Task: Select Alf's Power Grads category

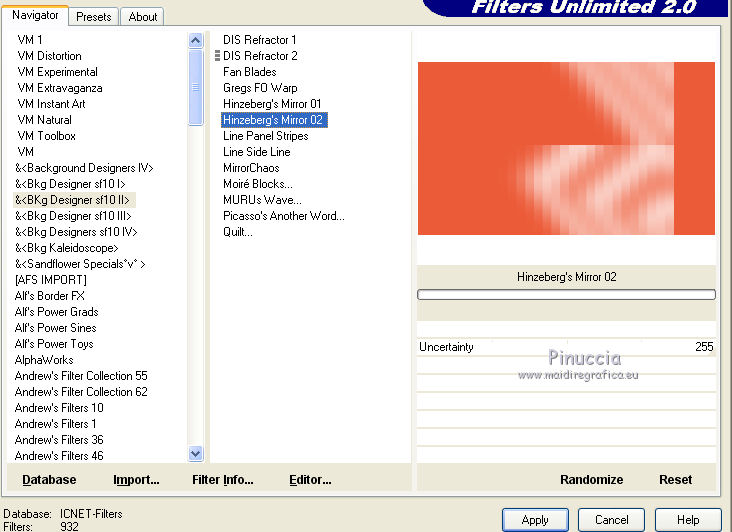Action: pyautogui.click(x=56, y=312)
